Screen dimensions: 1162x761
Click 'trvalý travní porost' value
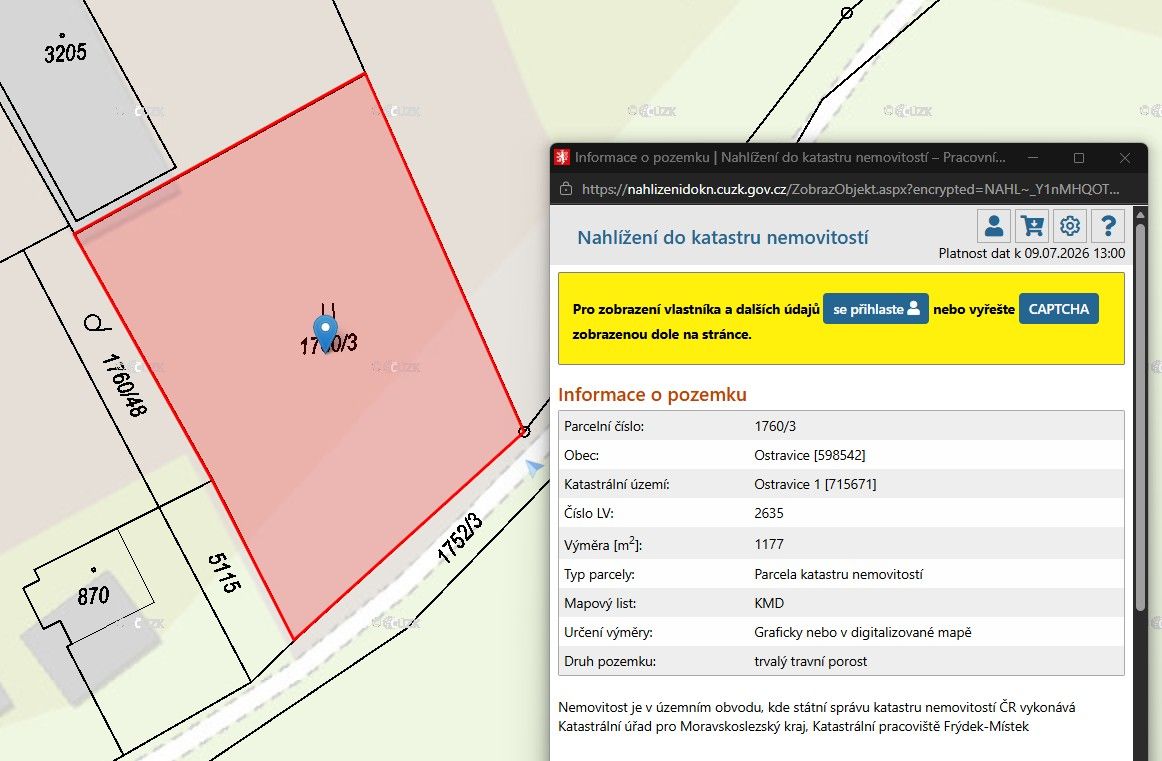pyautogui.click(x=811, y=661)
